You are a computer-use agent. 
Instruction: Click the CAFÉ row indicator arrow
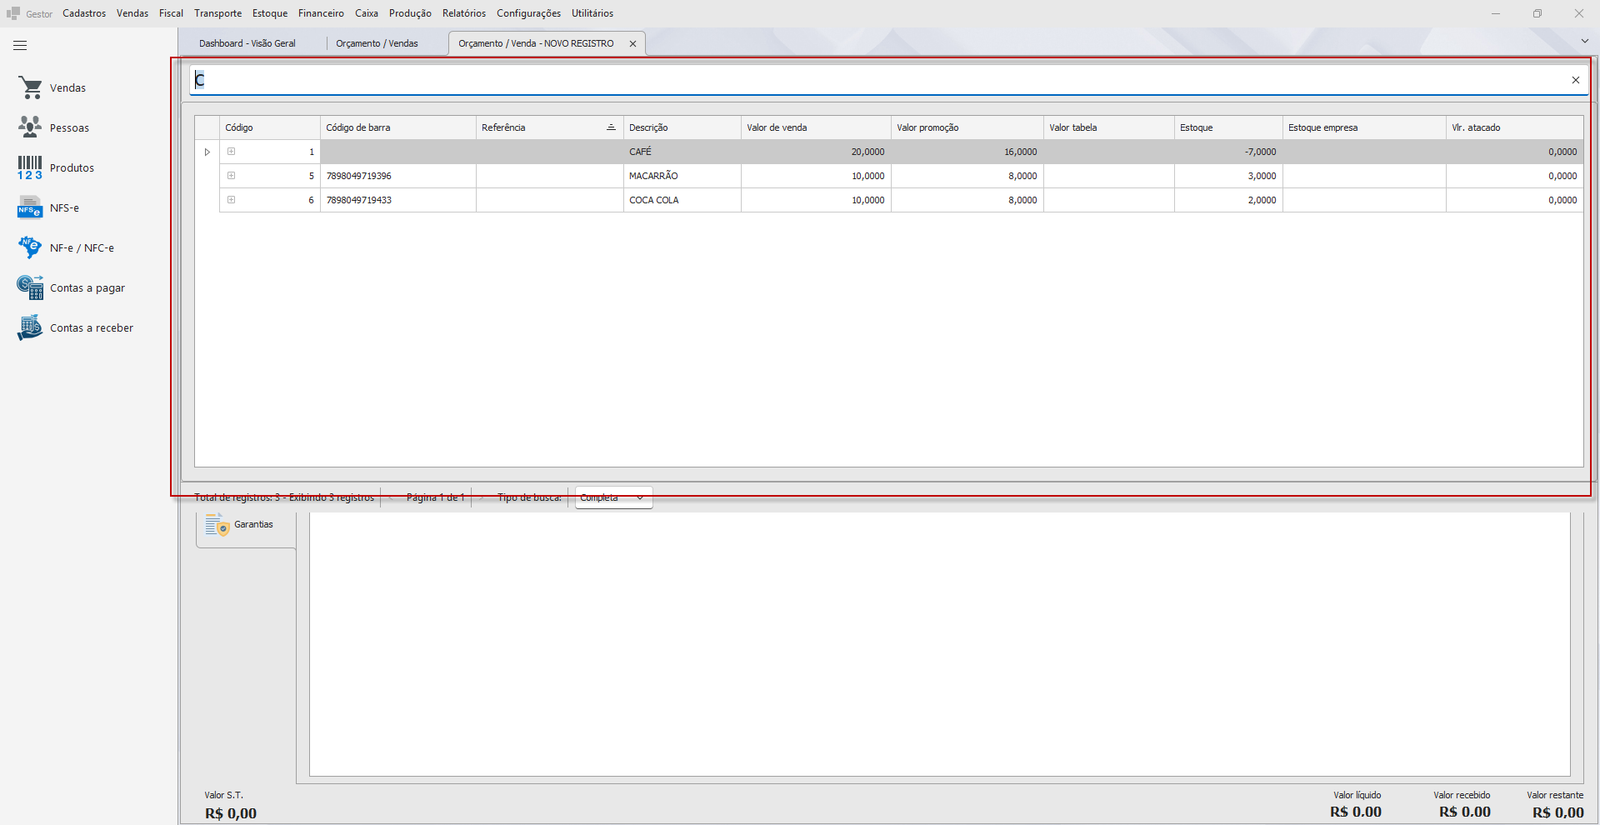(207, 152)
